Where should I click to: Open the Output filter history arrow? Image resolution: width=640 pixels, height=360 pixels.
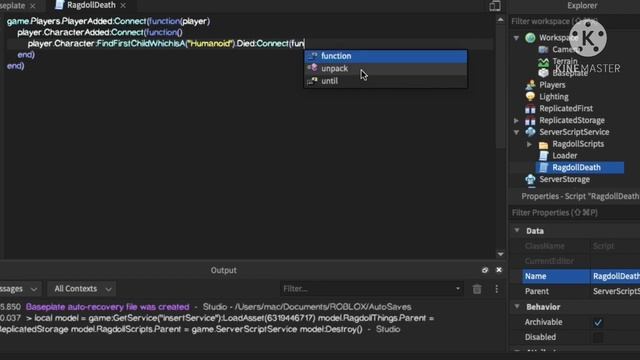[x=458, y=289]
